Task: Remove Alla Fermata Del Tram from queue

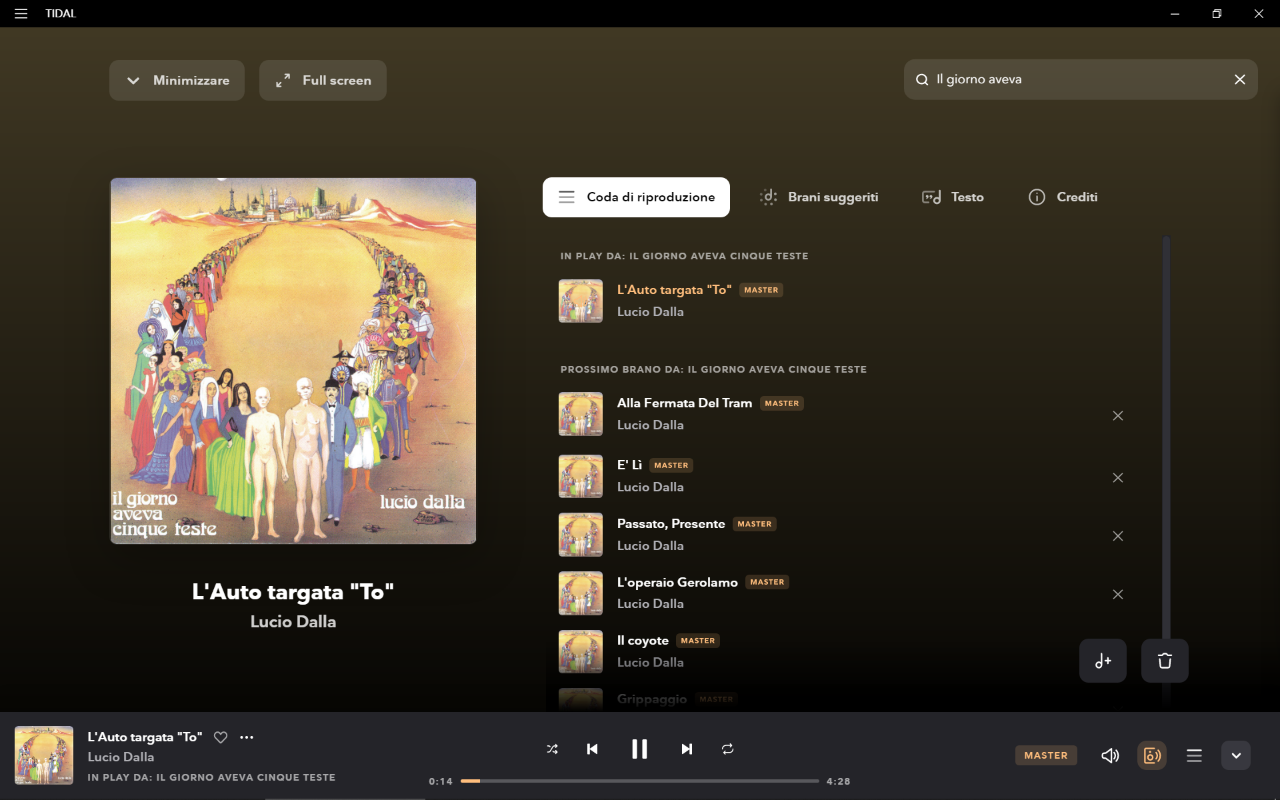Action: pos(1118,416)
